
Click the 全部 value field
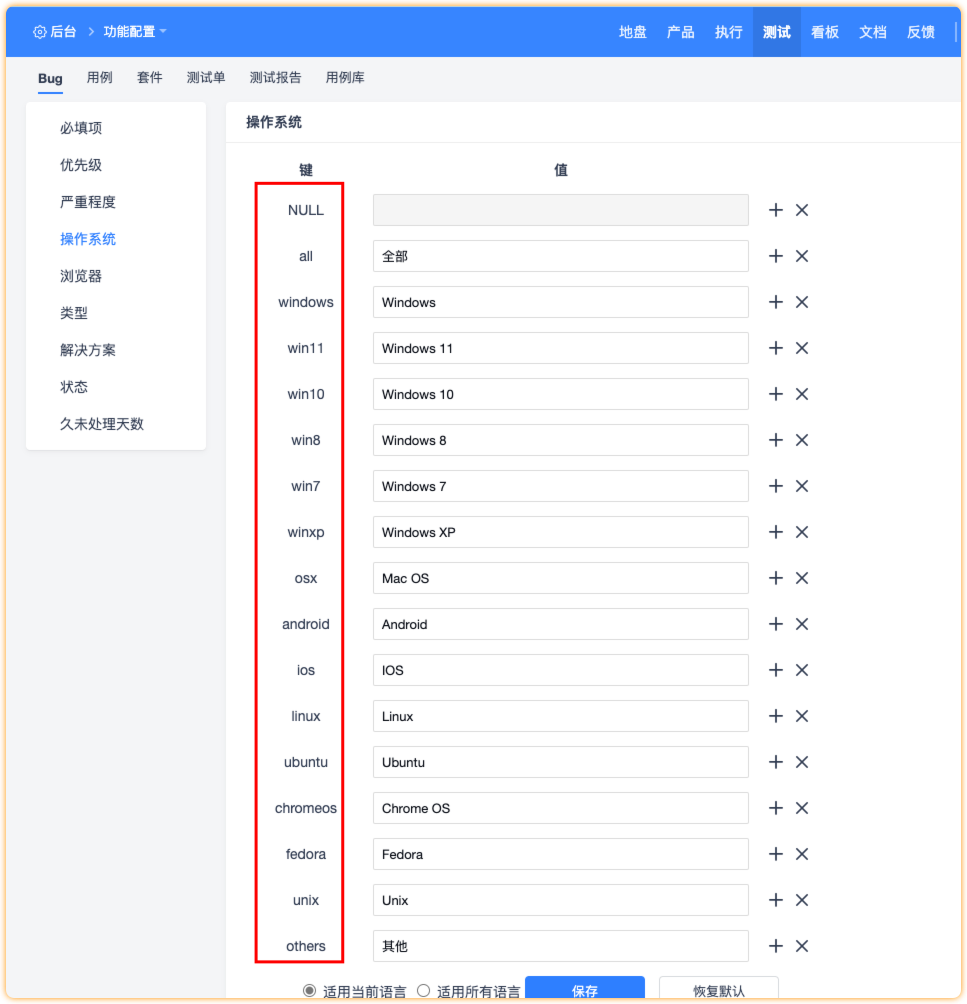pyautogui.click(x=560, y=256)
